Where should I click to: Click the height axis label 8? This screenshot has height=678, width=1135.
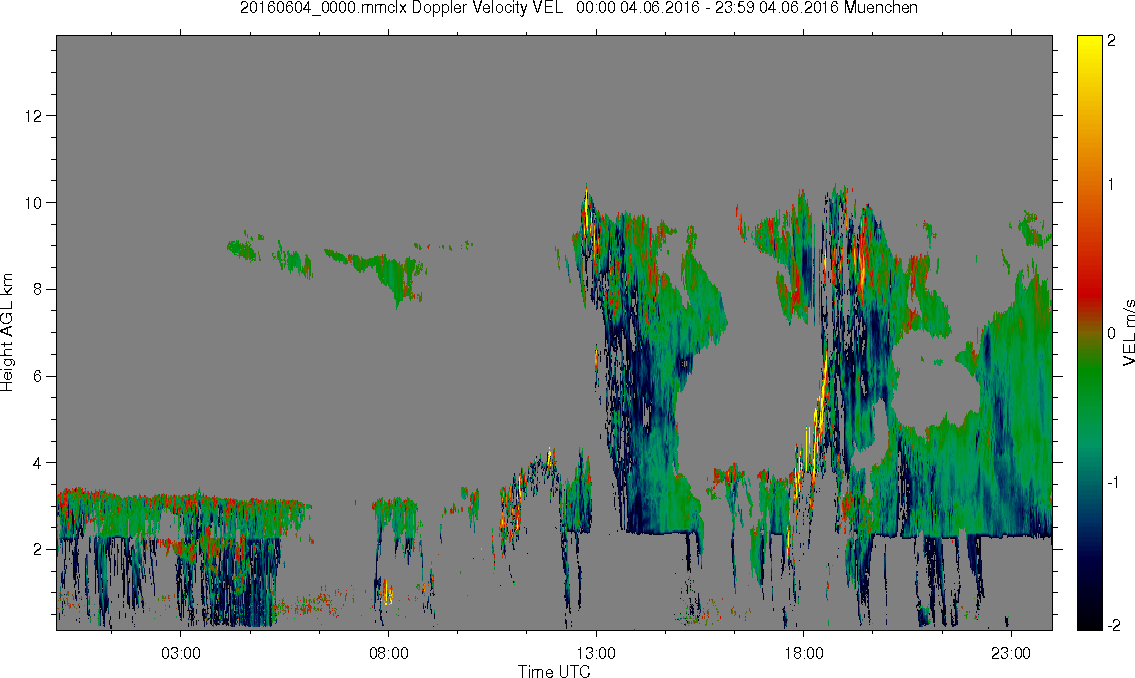point(37,289)
